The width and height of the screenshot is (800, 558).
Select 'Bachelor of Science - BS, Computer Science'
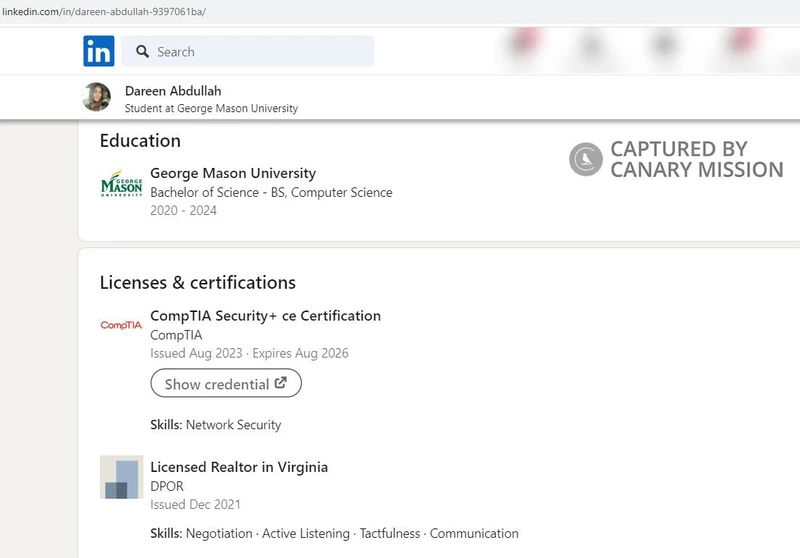271,192
